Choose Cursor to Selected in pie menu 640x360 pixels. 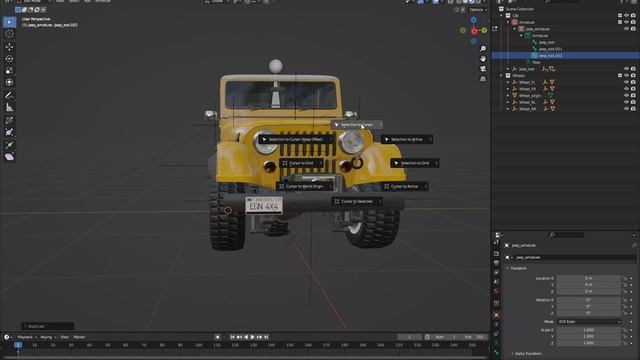(357, 202)
